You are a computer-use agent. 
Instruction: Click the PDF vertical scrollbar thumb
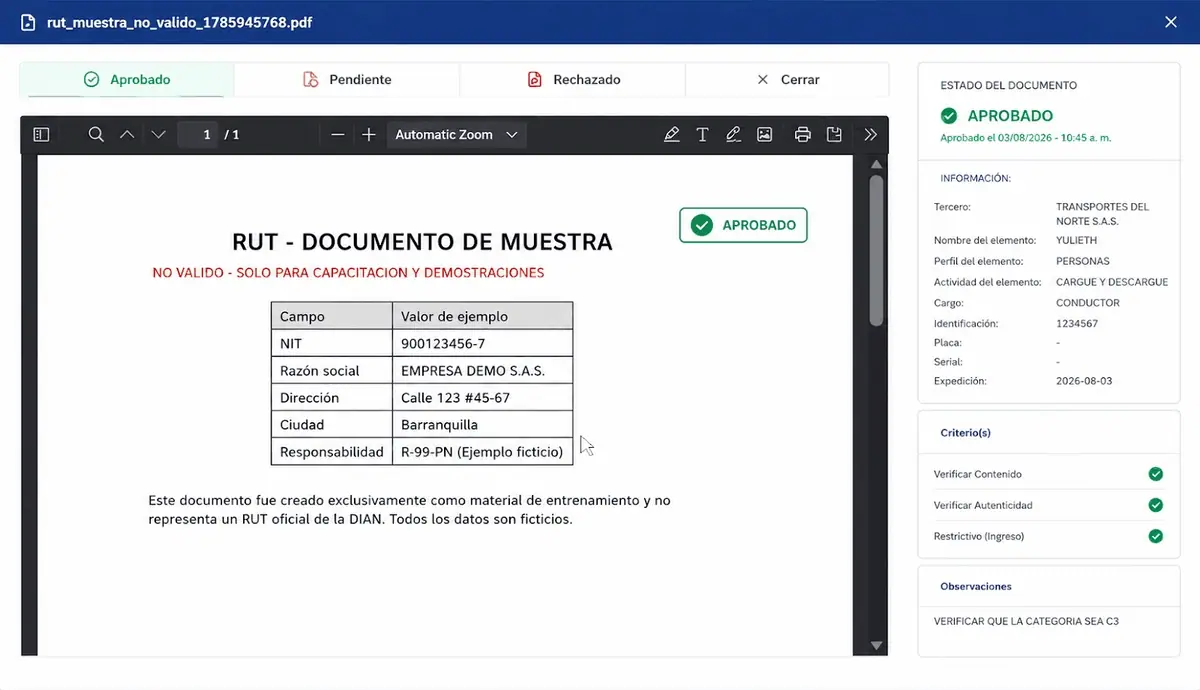pyautogui.click(x=877, y=250)
